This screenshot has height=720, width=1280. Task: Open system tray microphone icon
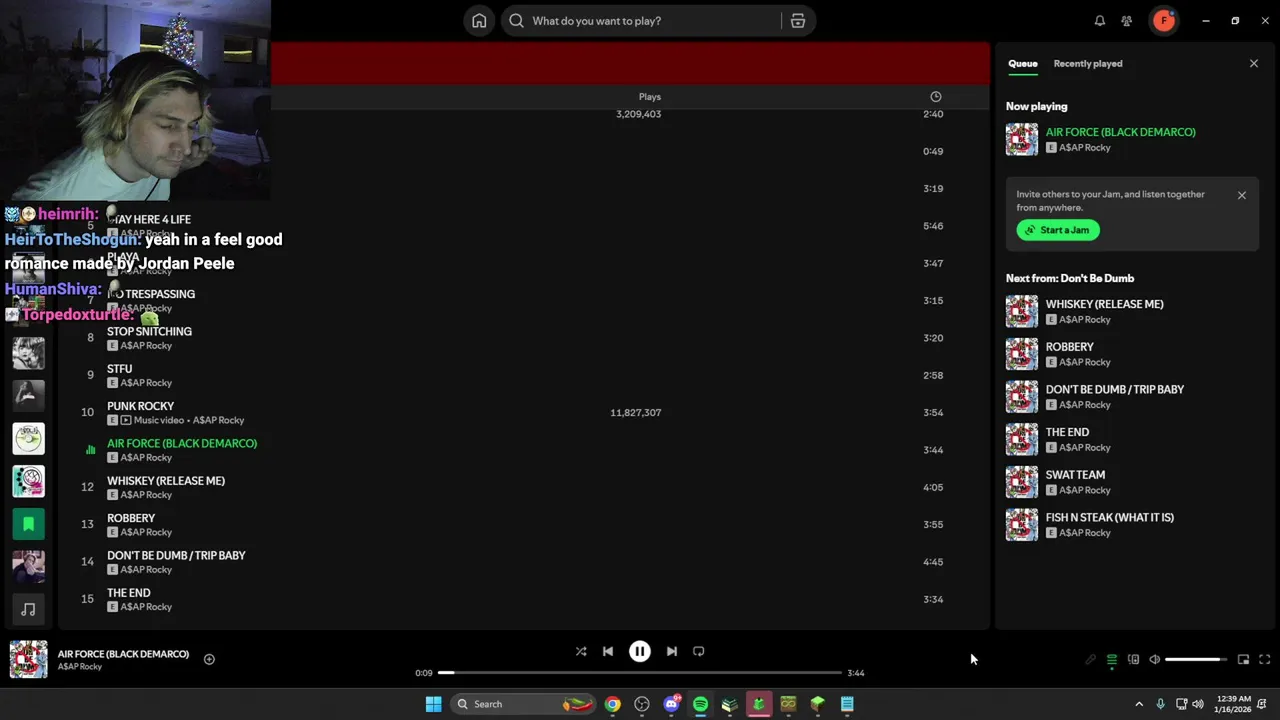[x=1160, y=704]
